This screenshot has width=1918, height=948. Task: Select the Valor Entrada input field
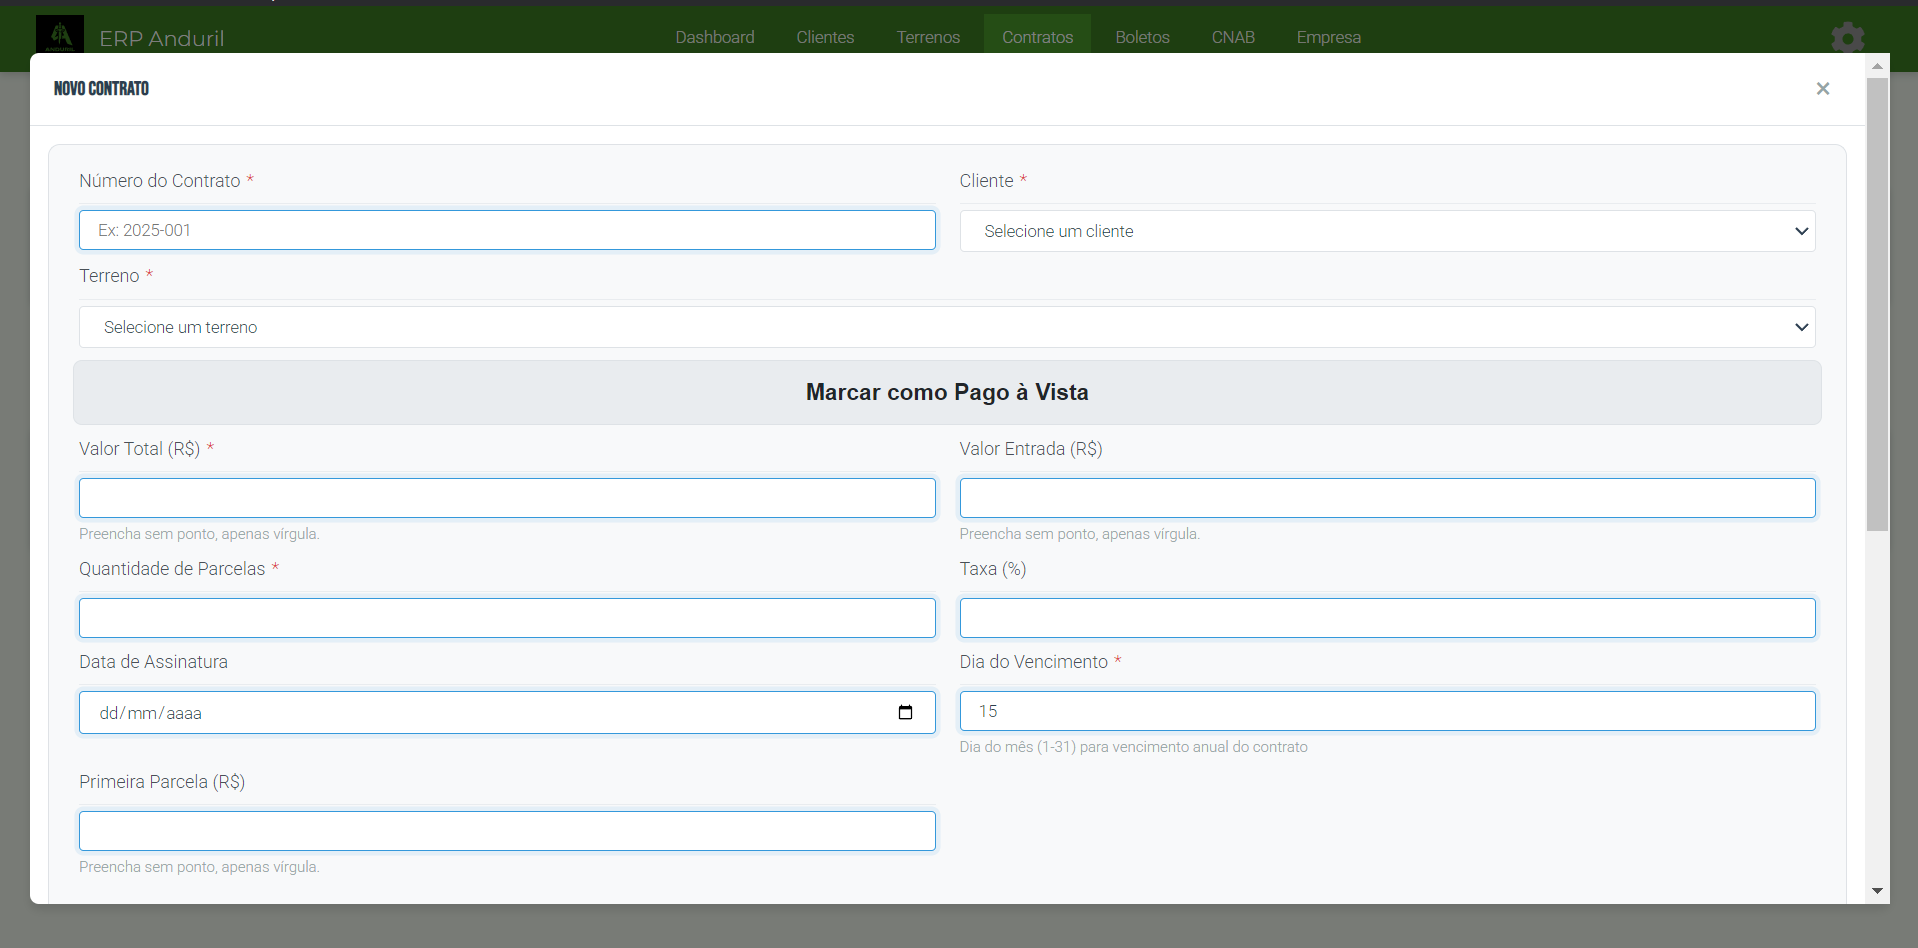click(1386, 498)
